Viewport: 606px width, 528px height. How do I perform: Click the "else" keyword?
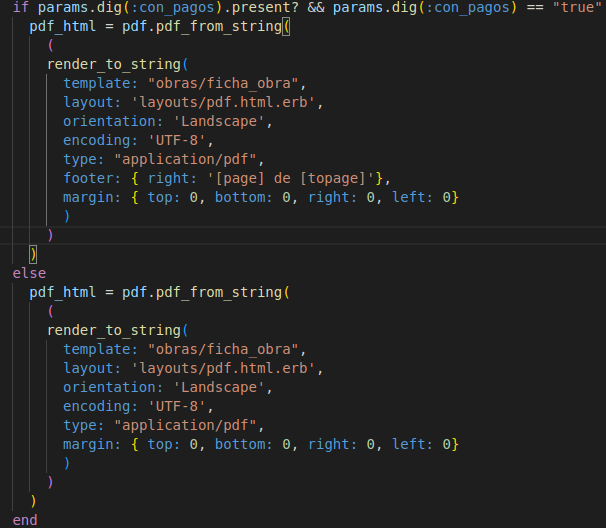coord(29,273)
